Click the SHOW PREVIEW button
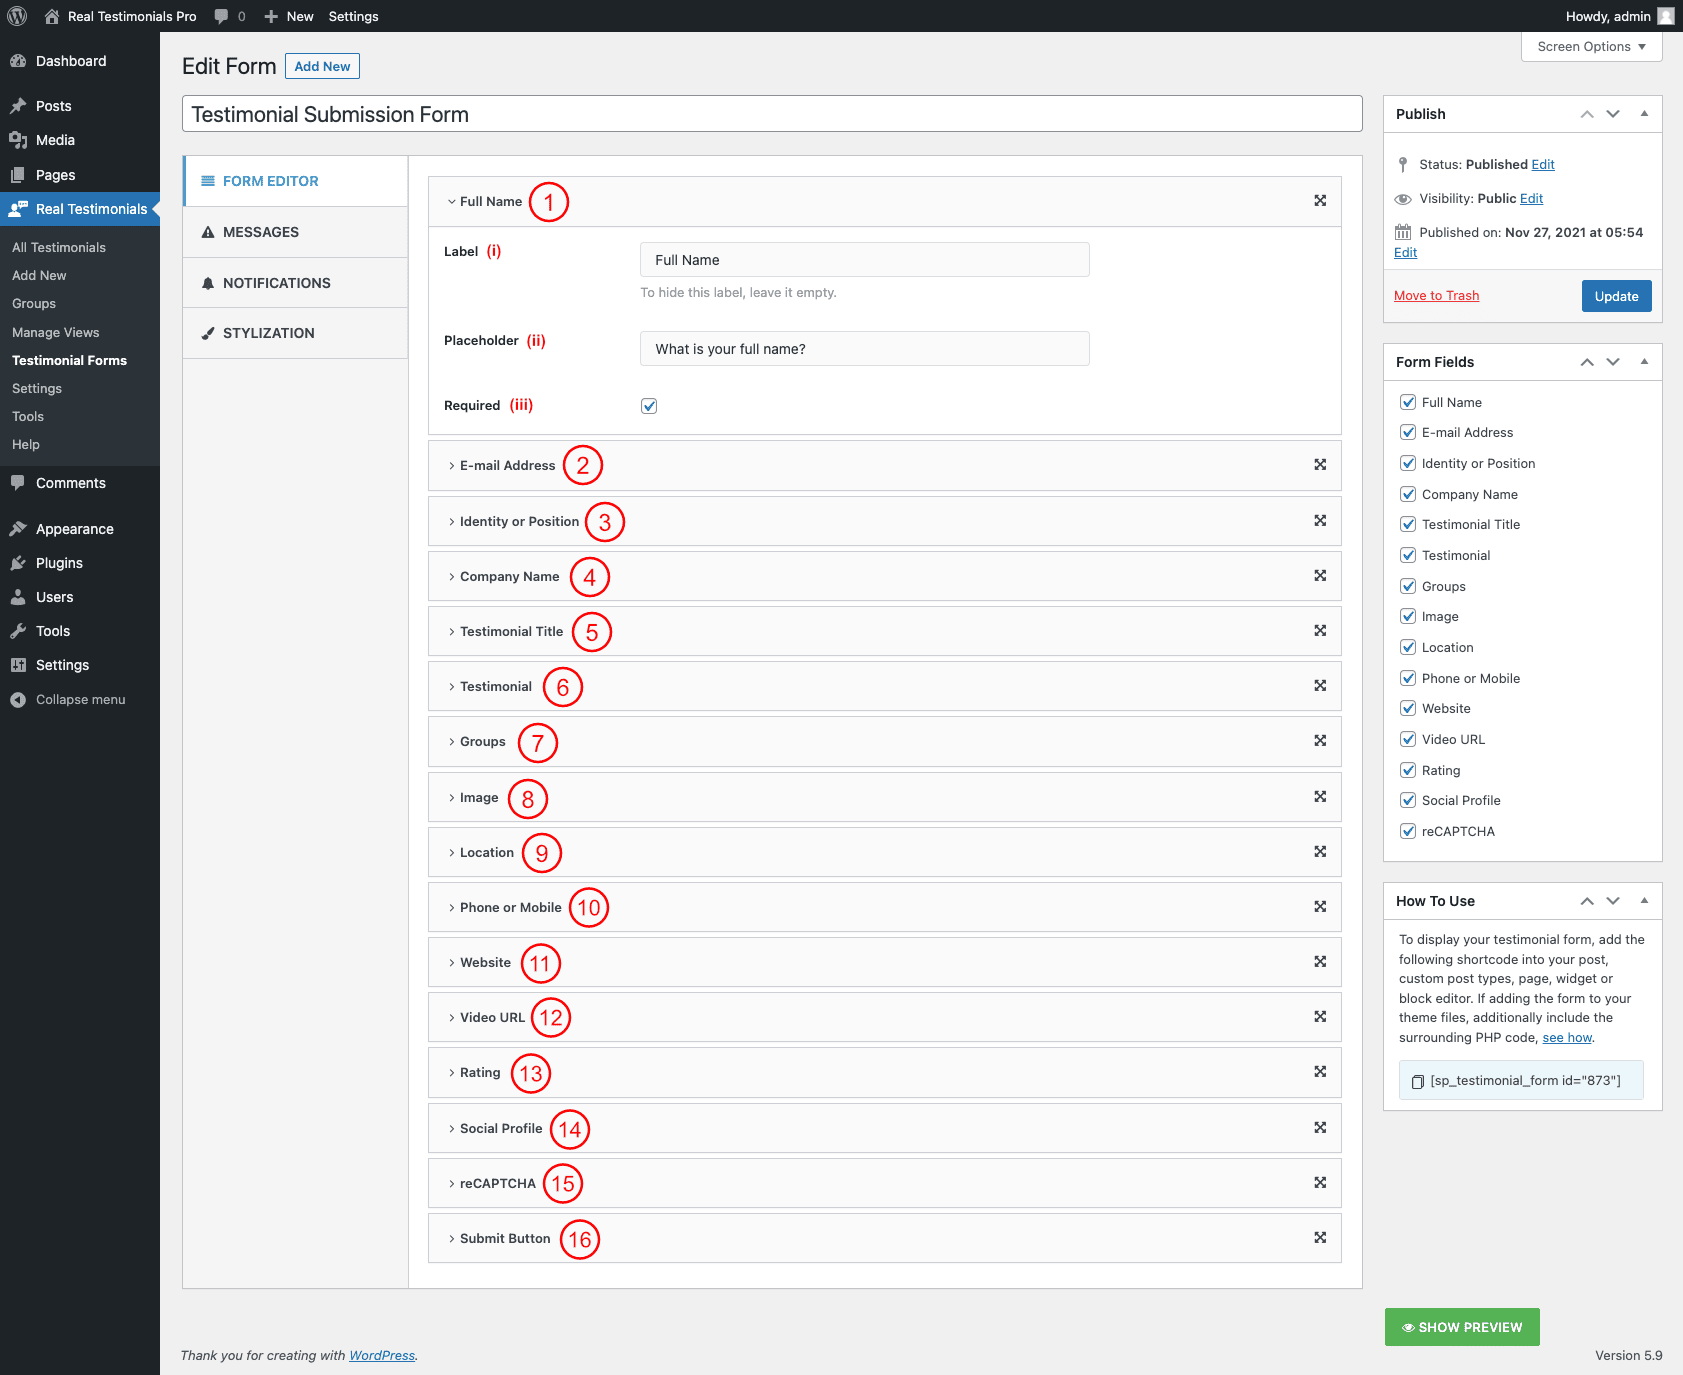 (1461, 1327)
